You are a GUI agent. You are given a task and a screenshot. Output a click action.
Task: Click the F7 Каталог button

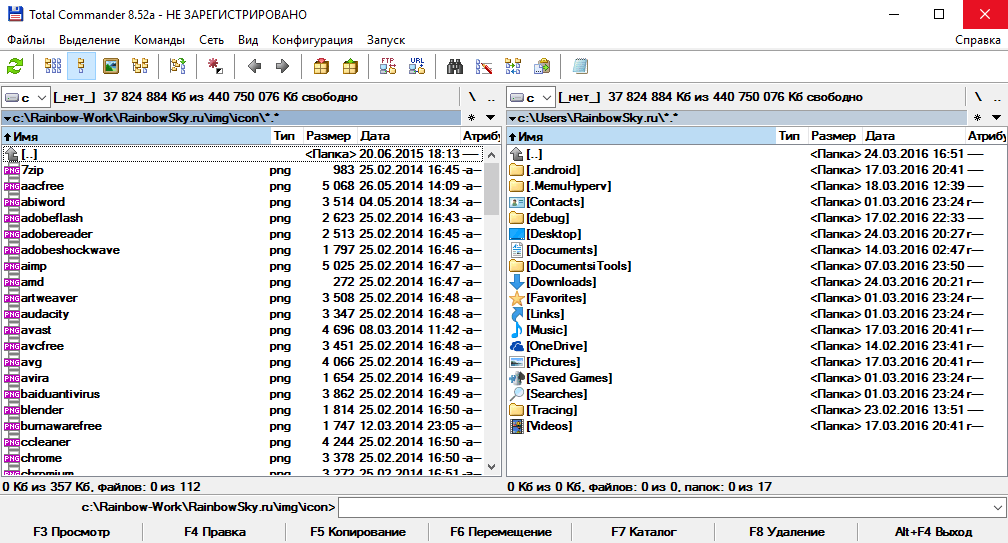644,532
